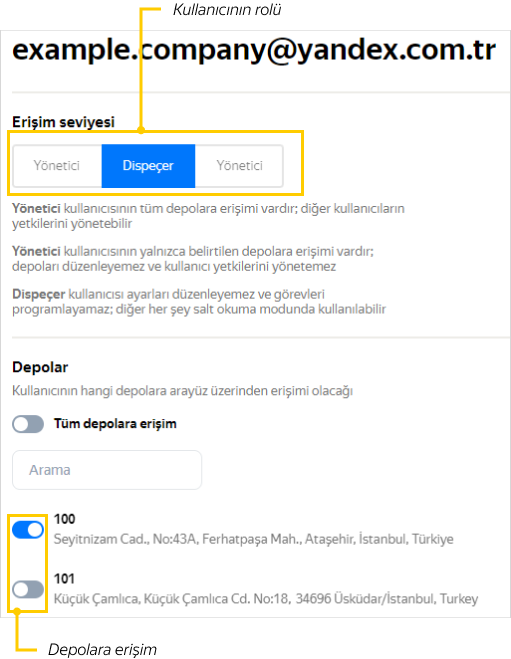This screenshot has width=511, height=659.
Task: Select the rightmost Yönetici access level
Action: 239,166
